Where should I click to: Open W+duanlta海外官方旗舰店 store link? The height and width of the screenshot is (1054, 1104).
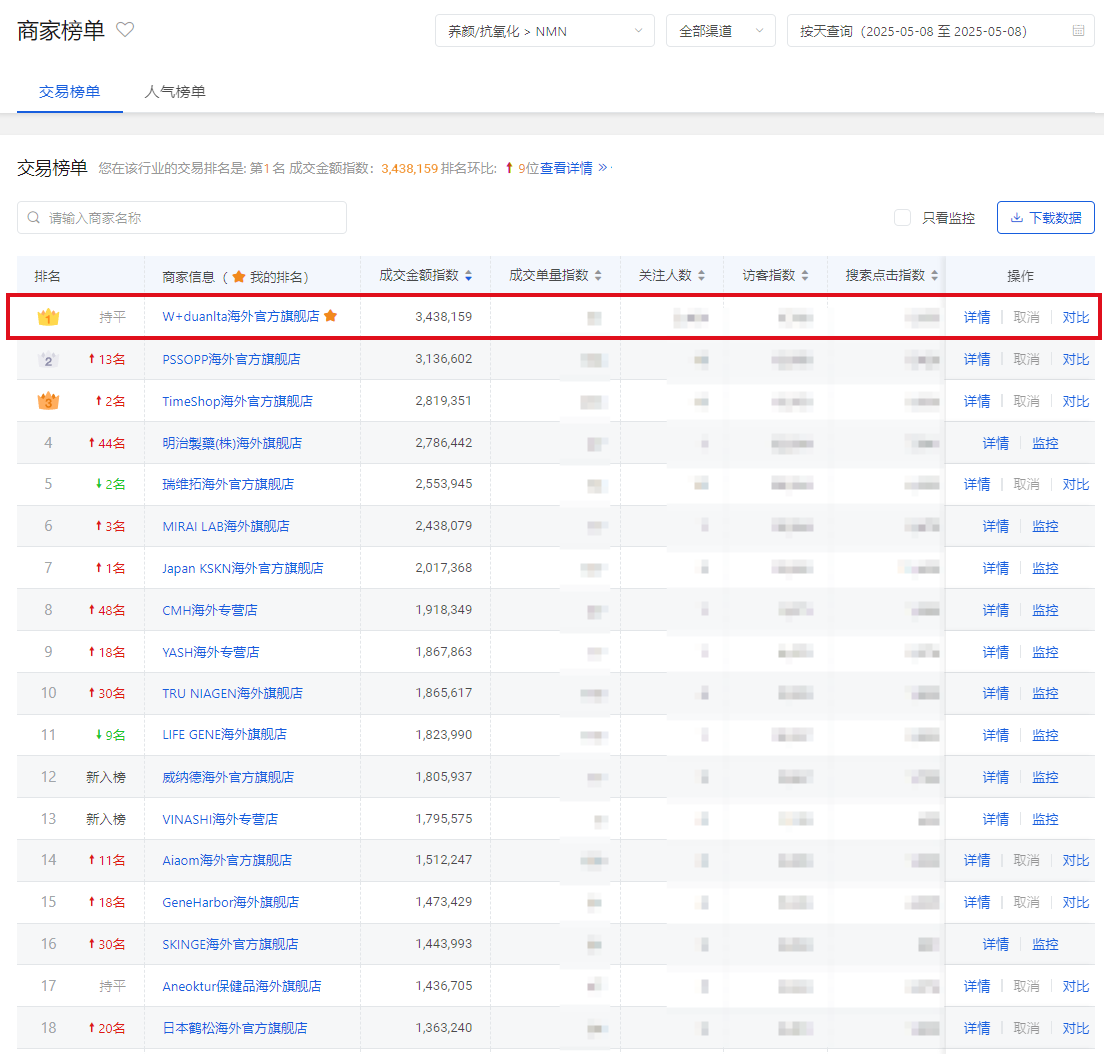(x=241, y=316)
